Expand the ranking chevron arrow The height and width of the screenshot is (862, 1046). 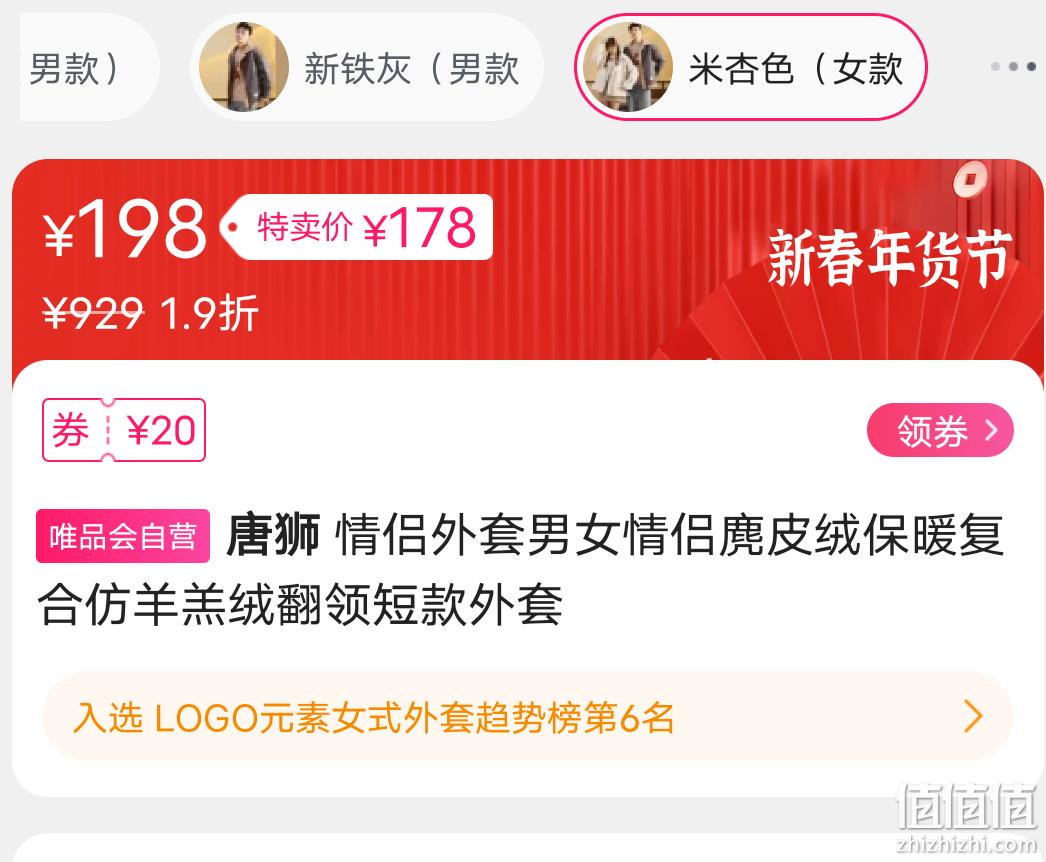point(974,717)
